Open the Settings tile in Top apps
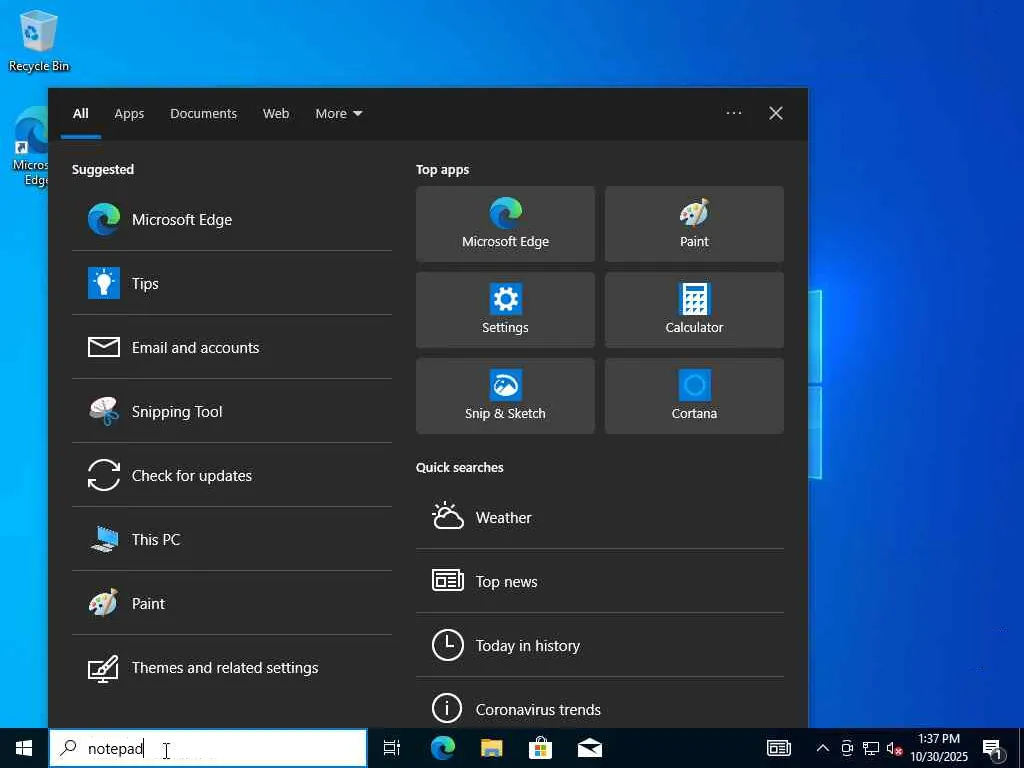The height and width of the screenshot is (768, 1024). coord(505,310)
